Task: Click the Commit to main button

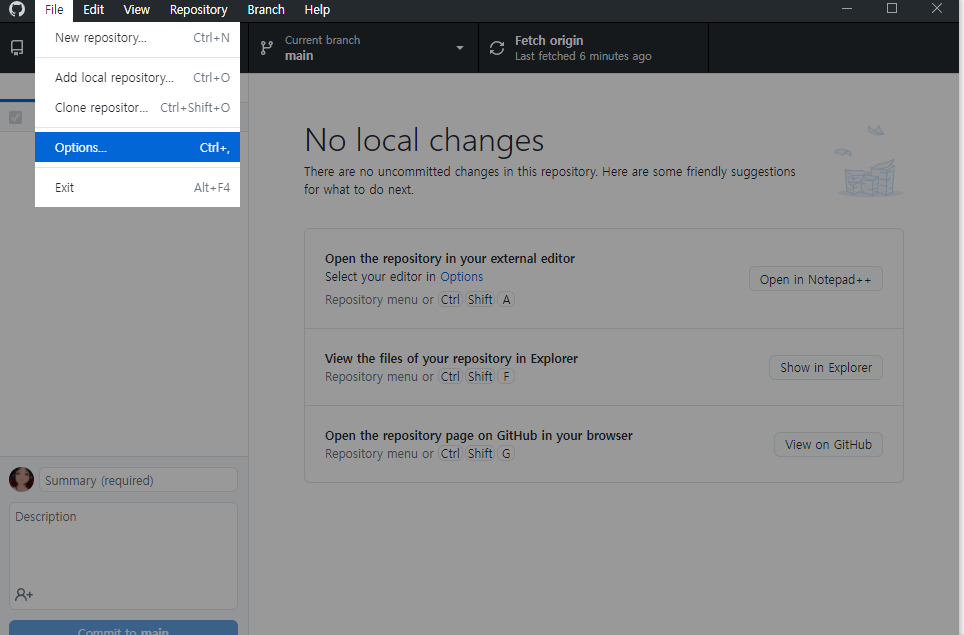Action: pos(124,628)
